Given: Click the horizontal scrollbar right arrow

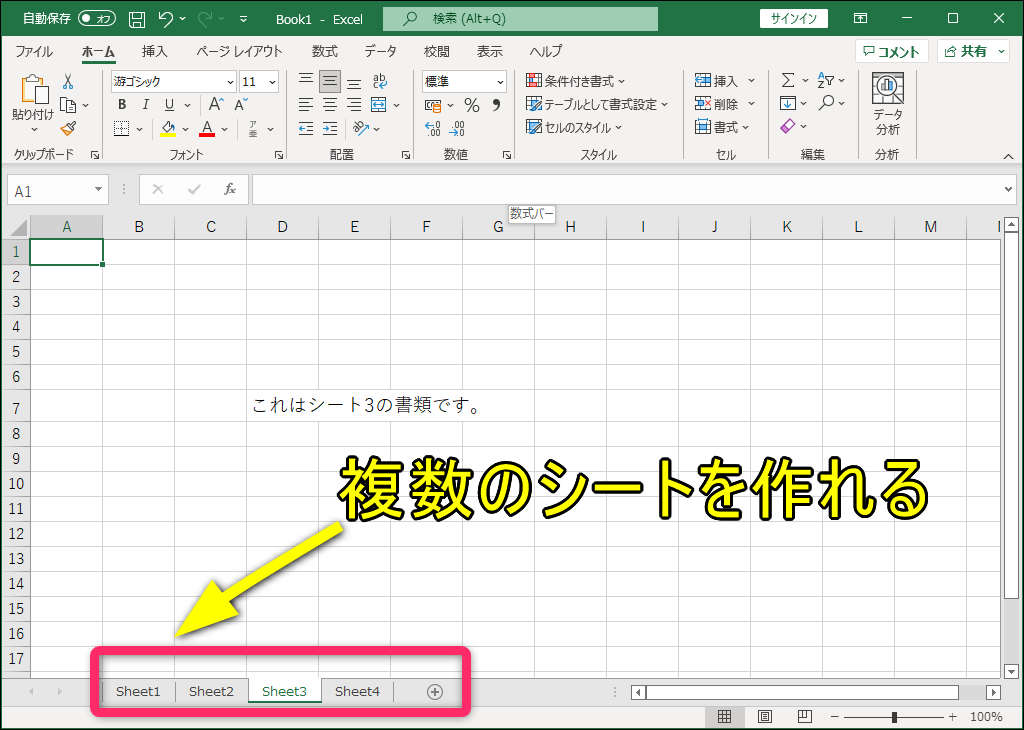Looking at the screenshot, I should tap(993, 692).
